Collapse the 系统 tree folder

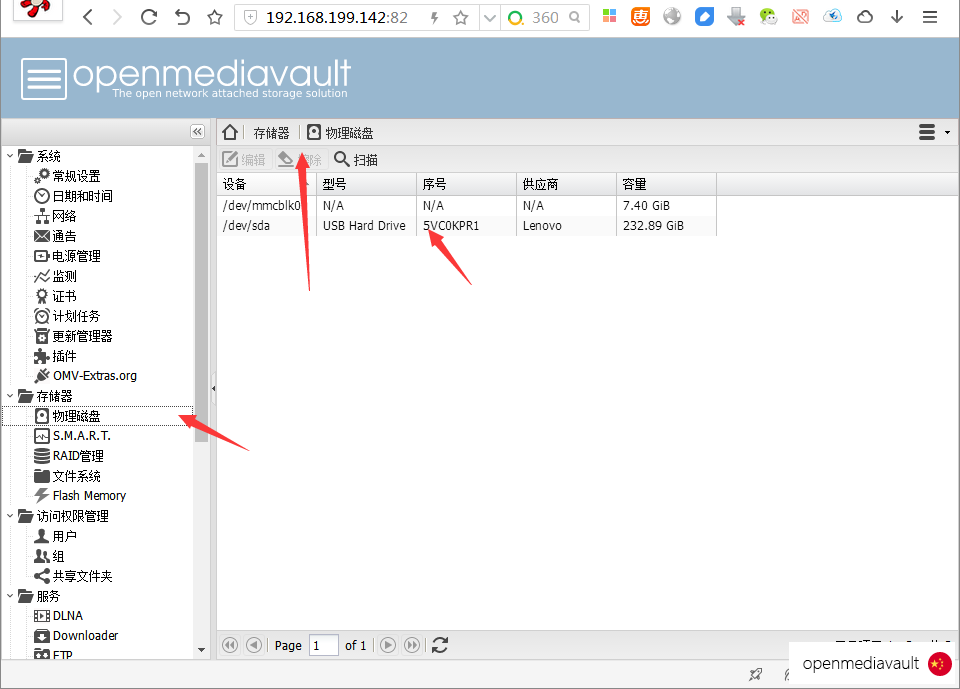tap(10, 156)
